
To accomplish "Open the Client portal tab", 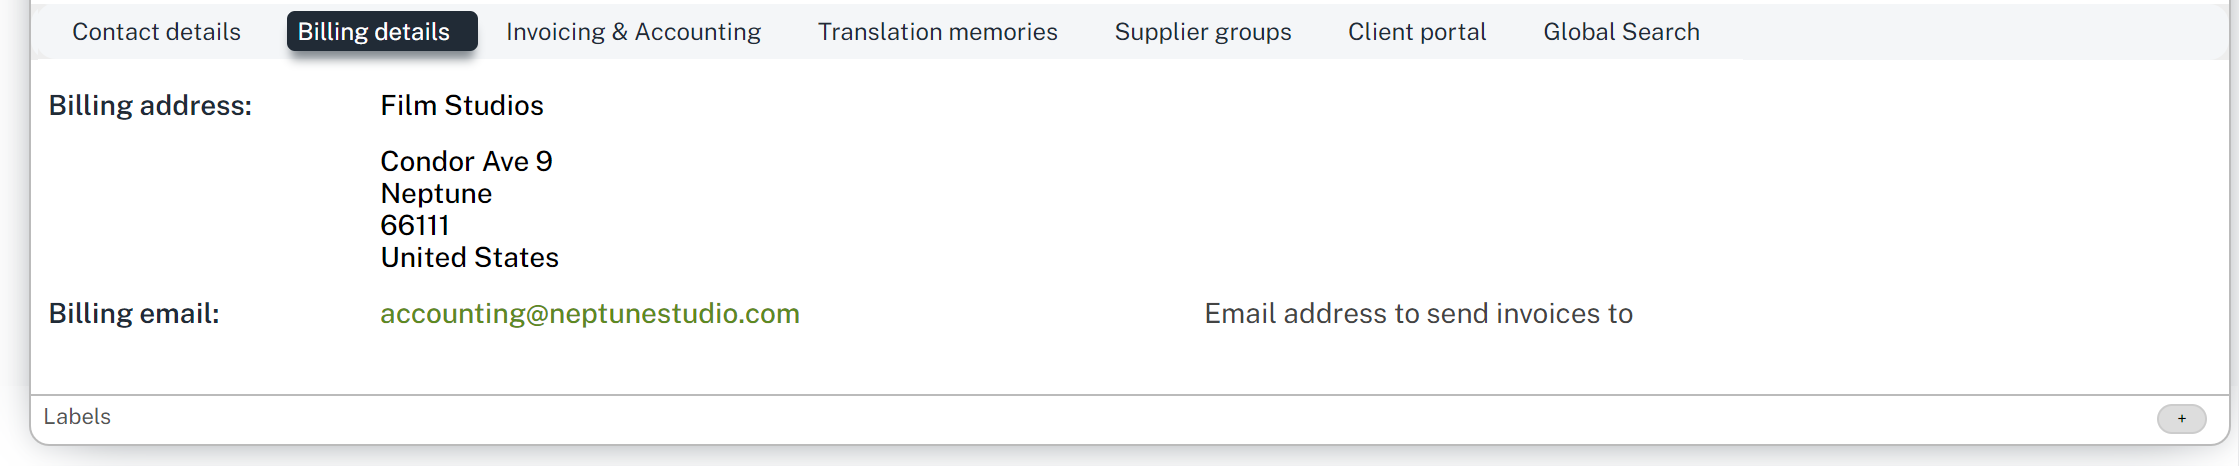I will tap(1416, 32).
